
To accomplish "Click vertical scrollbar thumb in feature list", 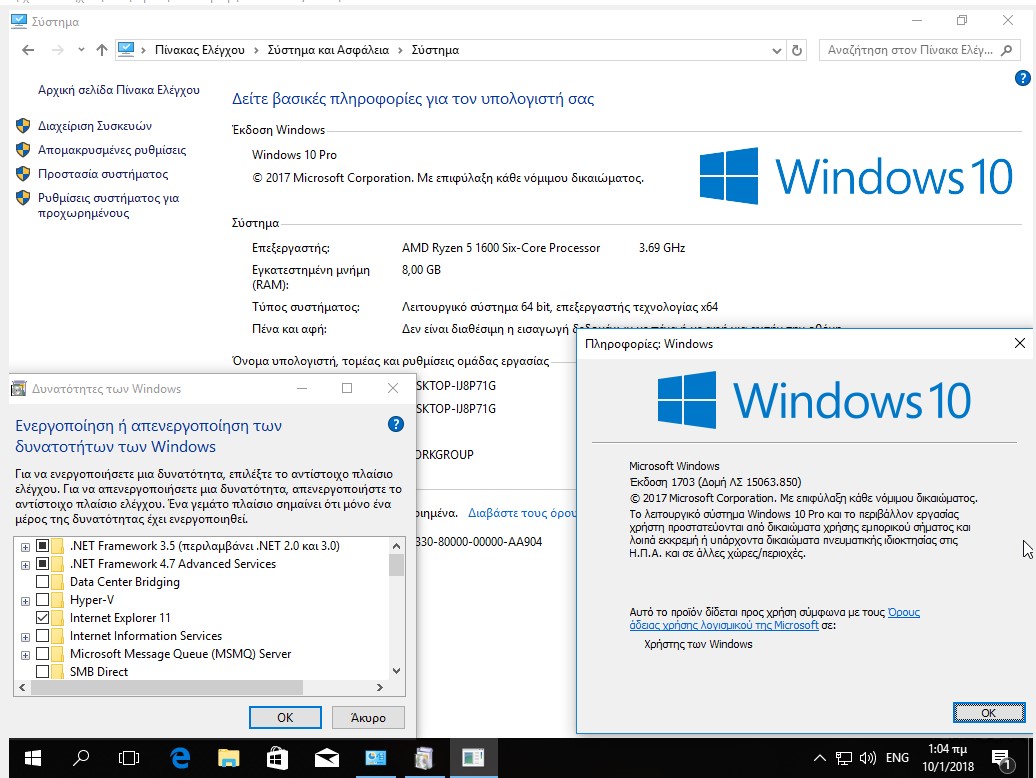I will coord(396,565).
